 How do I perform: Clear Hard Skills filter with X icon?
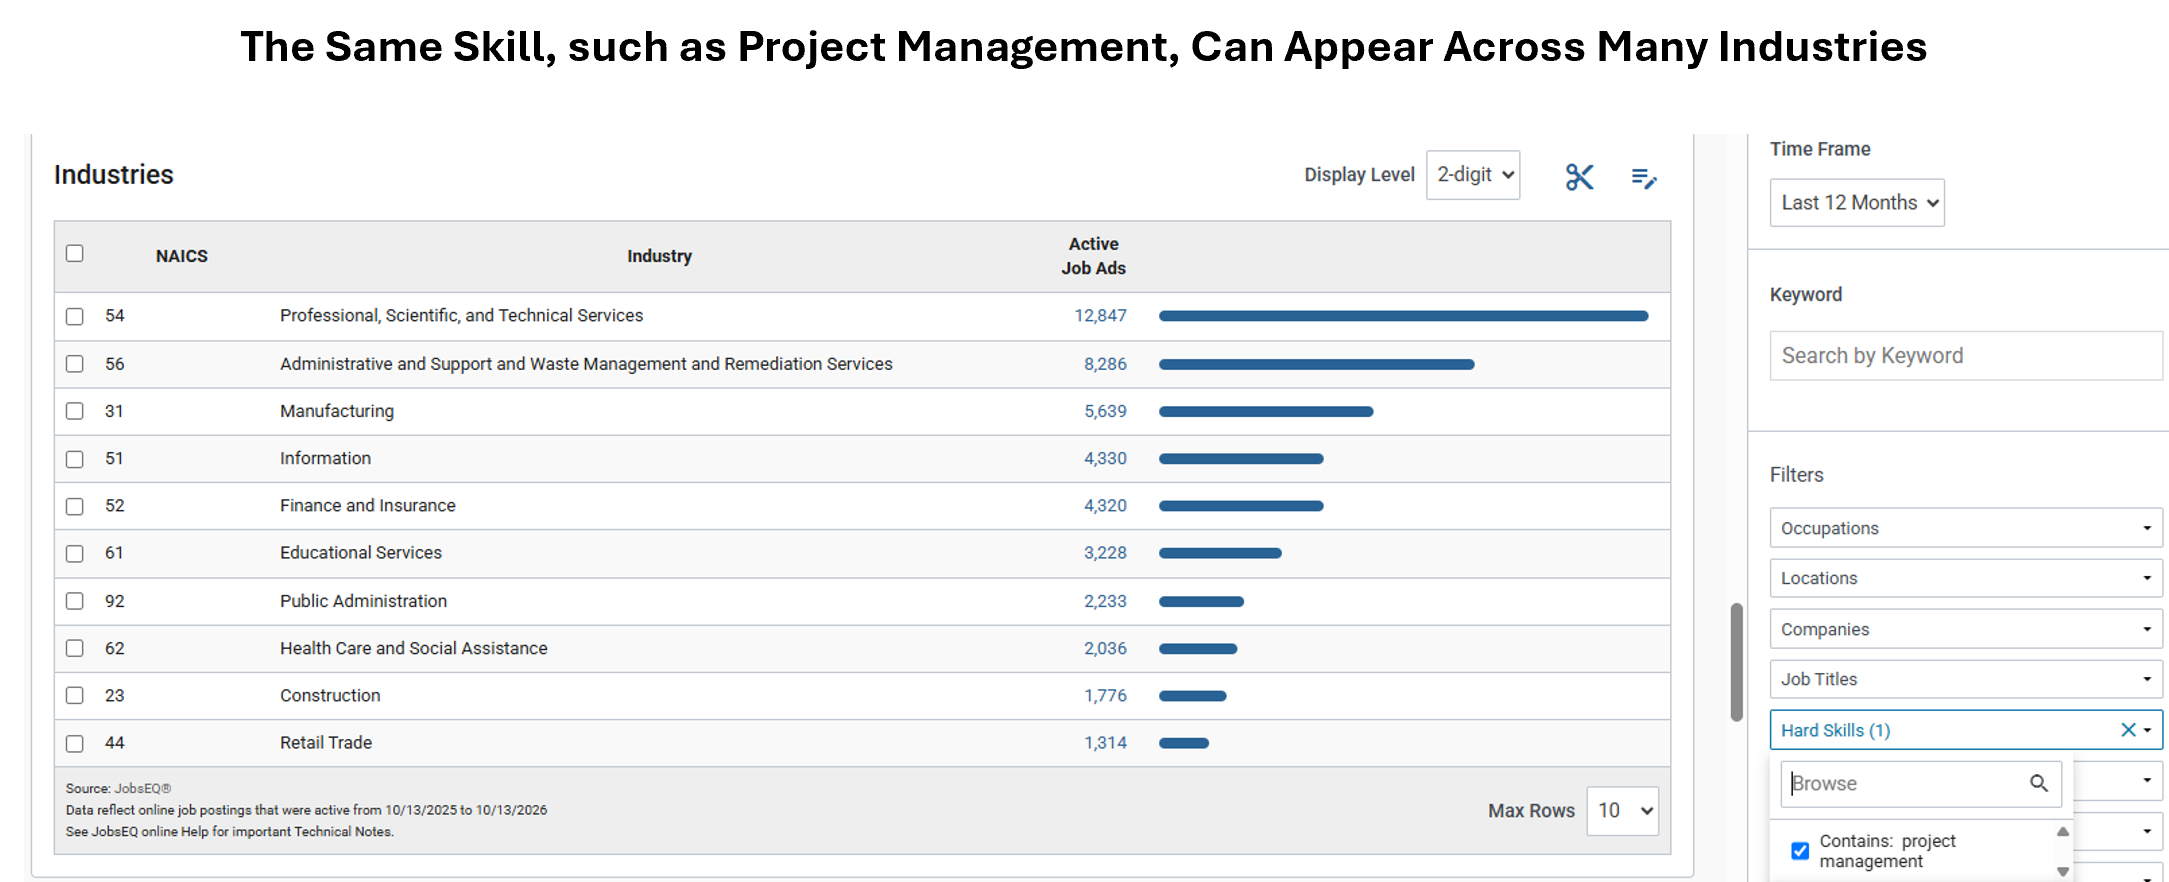point(2128,730)
